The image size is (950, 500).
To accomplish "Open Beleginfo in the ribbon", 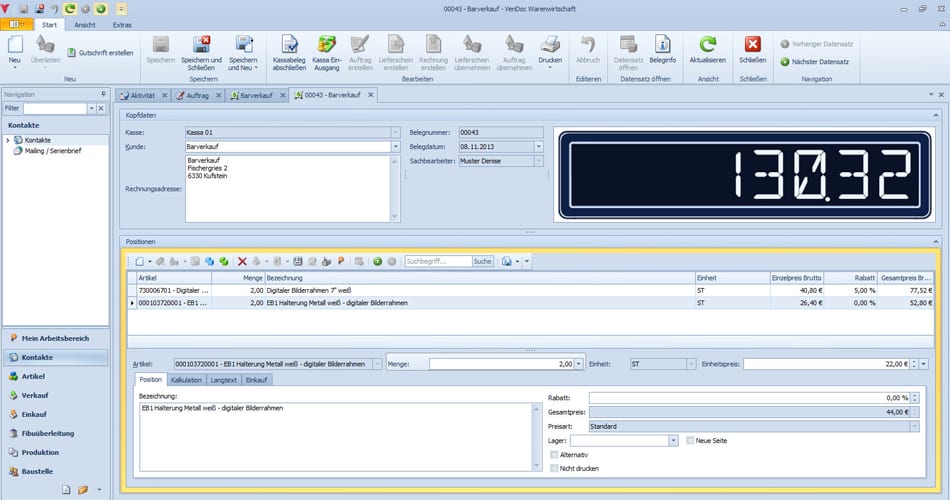I will (x=662, y=45).
